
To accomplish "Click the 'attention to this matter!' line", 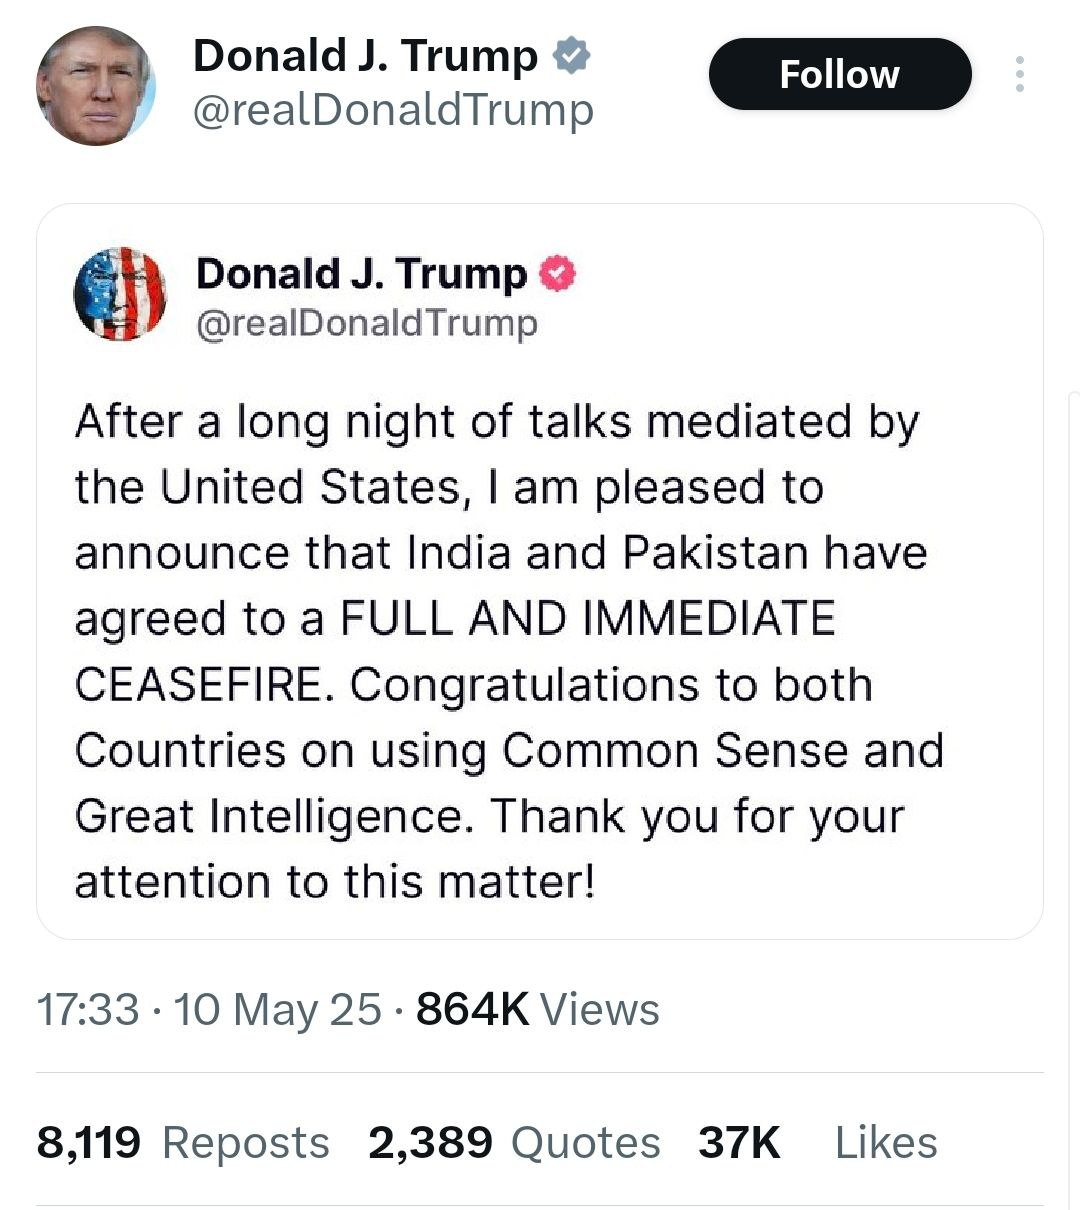I will [335, 882].
